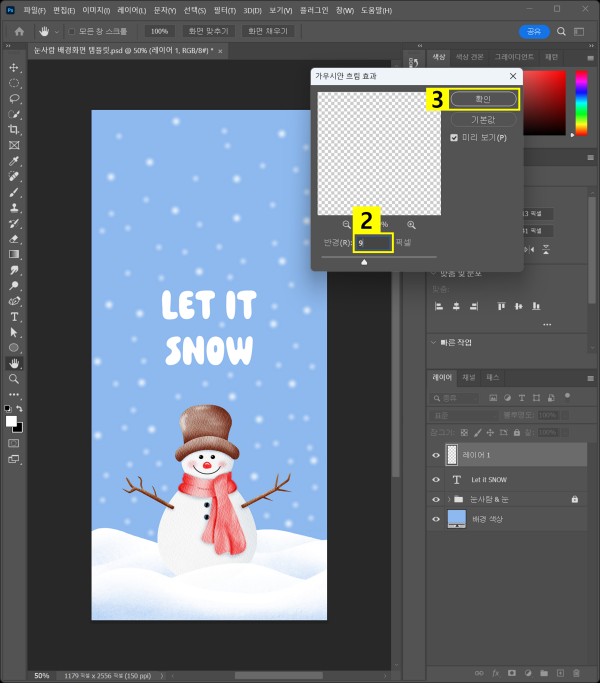Hide the 눈사람 & 눈 group
Image resolution: width=600 pixels, height=683 pixels.
(436, 500)
